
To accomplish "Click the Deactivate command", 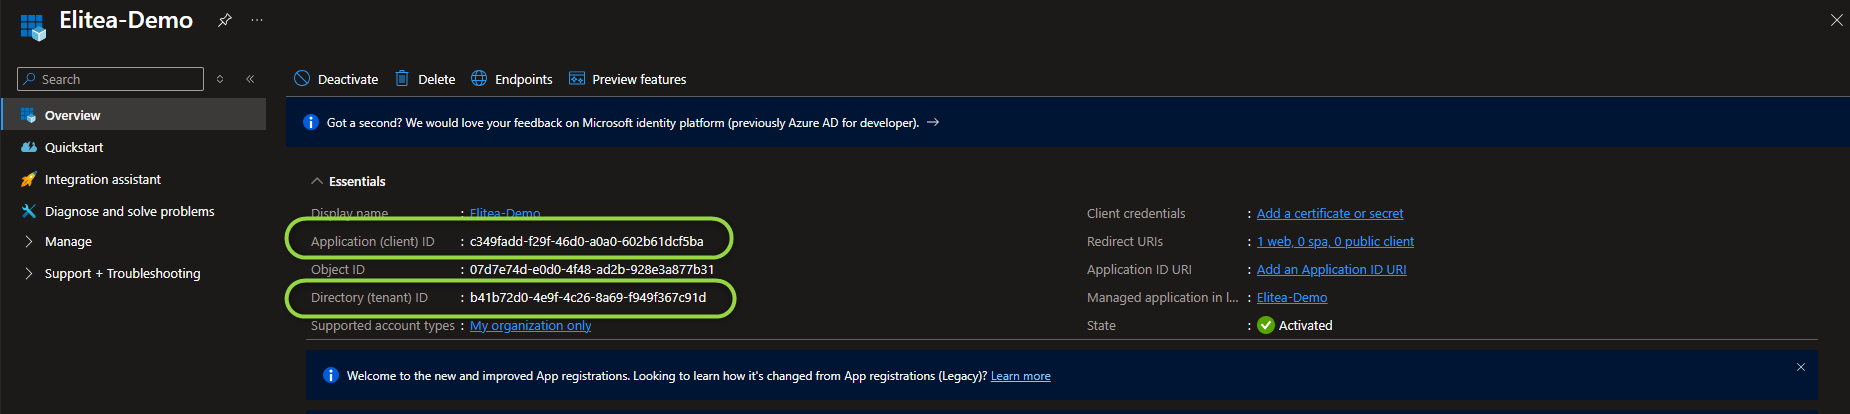I will 336,79.
